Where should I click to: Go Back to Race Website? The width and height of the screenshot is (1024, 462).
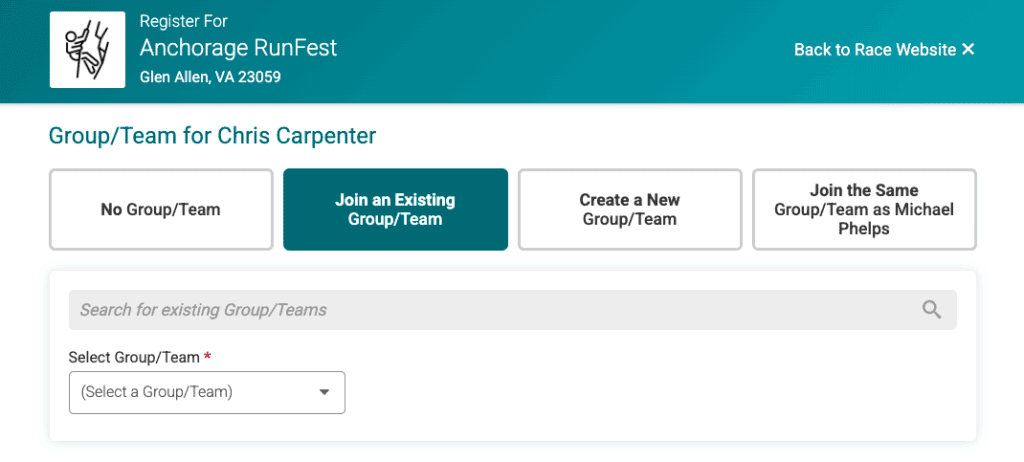(x=874, y=50)
